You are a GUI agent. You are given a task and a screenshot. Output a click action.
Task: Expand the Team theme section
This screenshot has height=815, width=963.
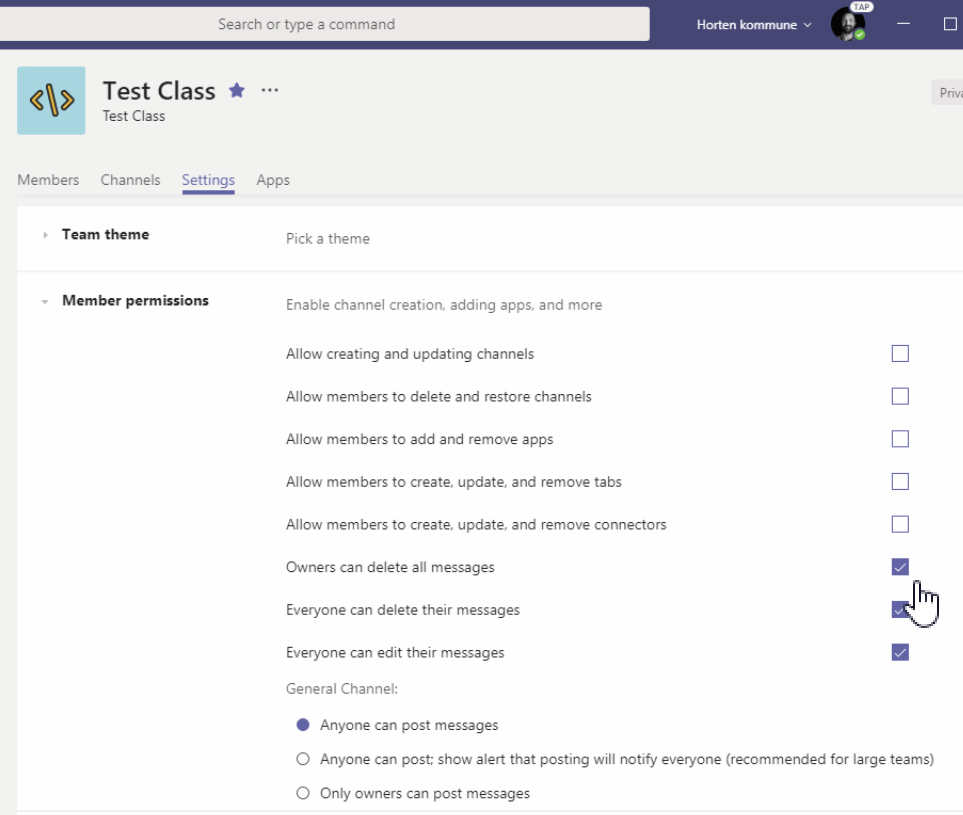45,235
